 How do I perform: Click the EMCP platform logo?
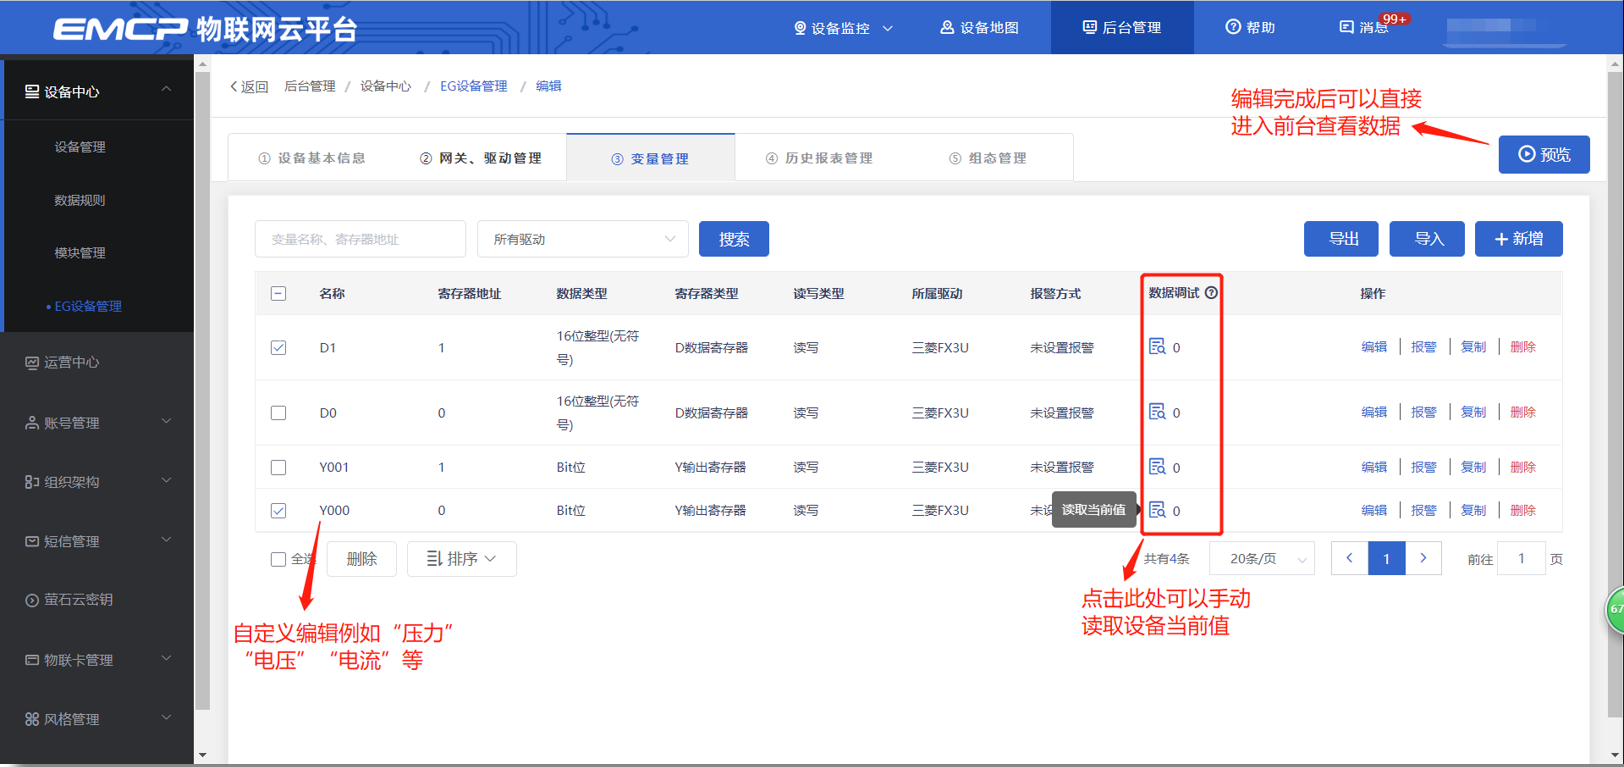click(205, 28)
